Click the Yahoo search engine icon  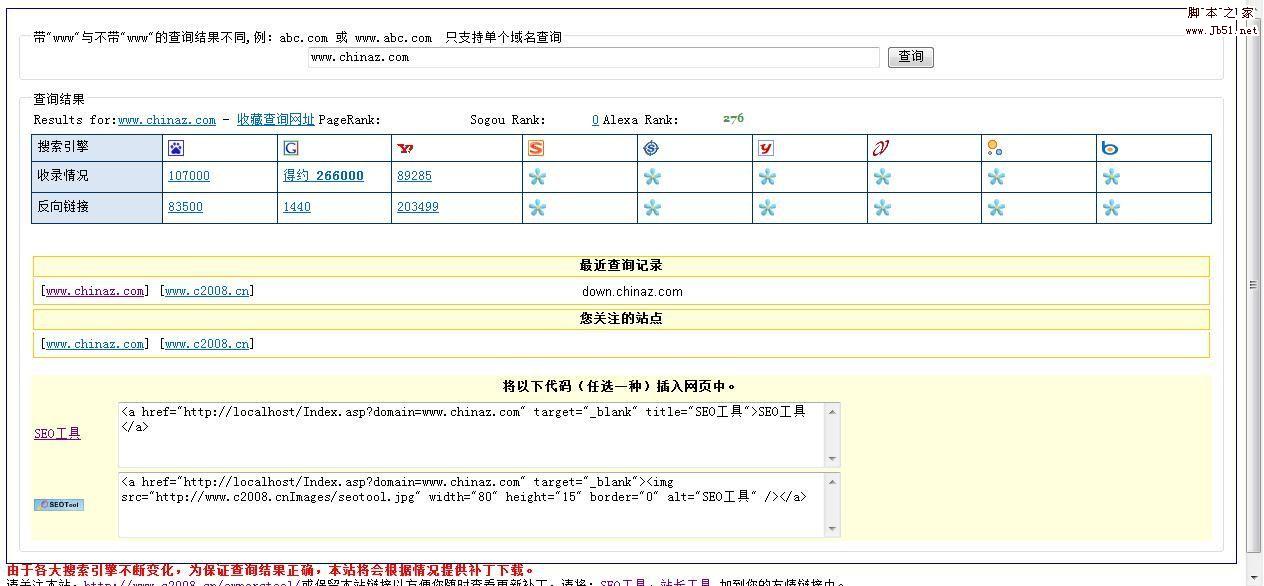click(x=405, y=148)
